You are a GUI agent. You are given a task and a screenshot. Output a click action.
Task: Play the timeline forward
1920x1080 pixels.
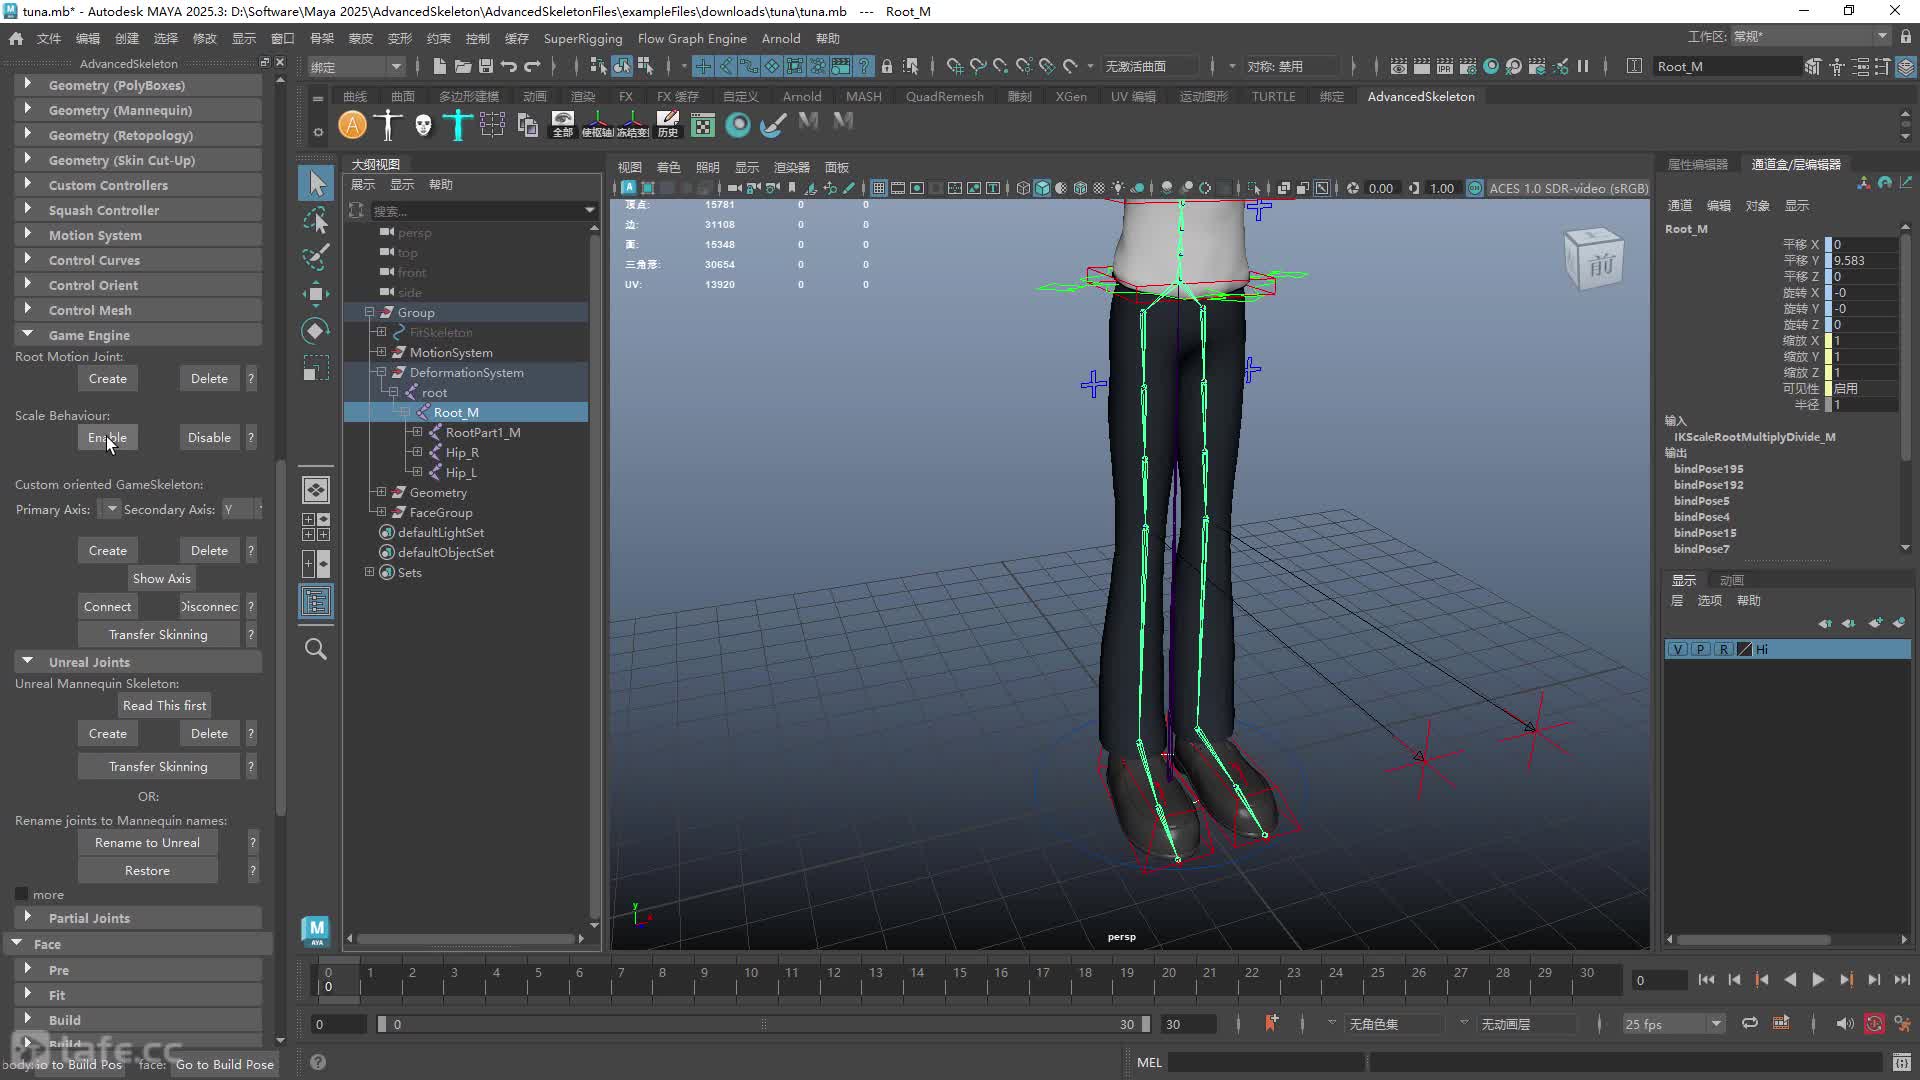coord(1818,980)
